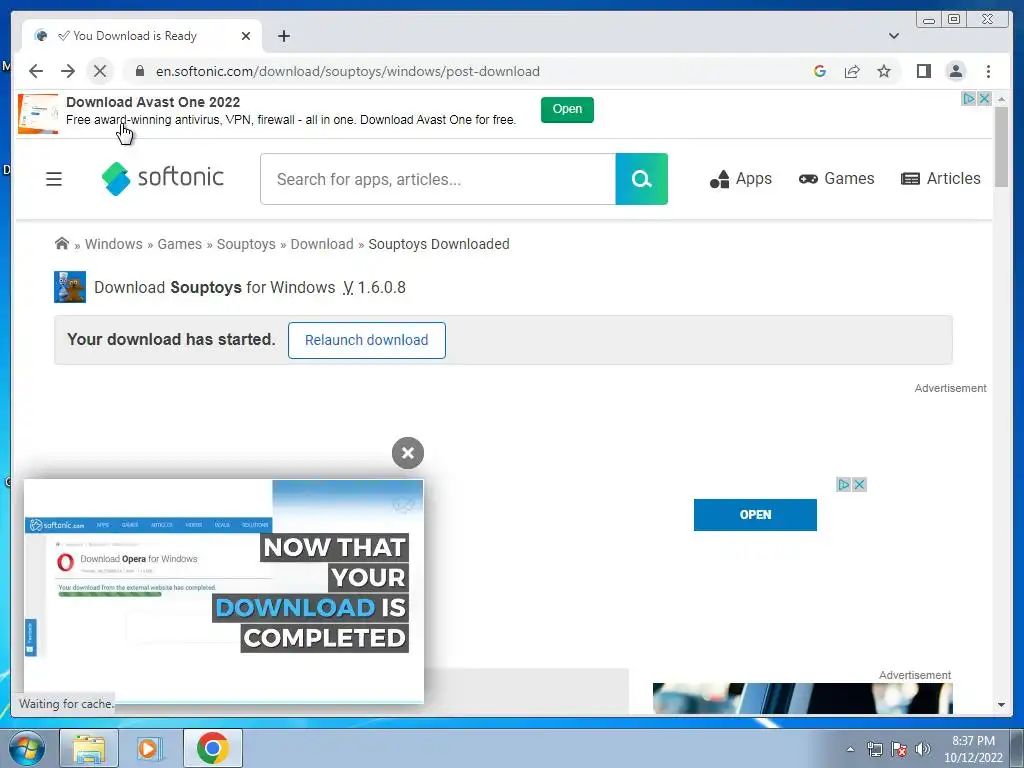Go to home breadcrumb icon
Image resolution: width=1024 pixels, height=768 pixels.
(62, 244)
